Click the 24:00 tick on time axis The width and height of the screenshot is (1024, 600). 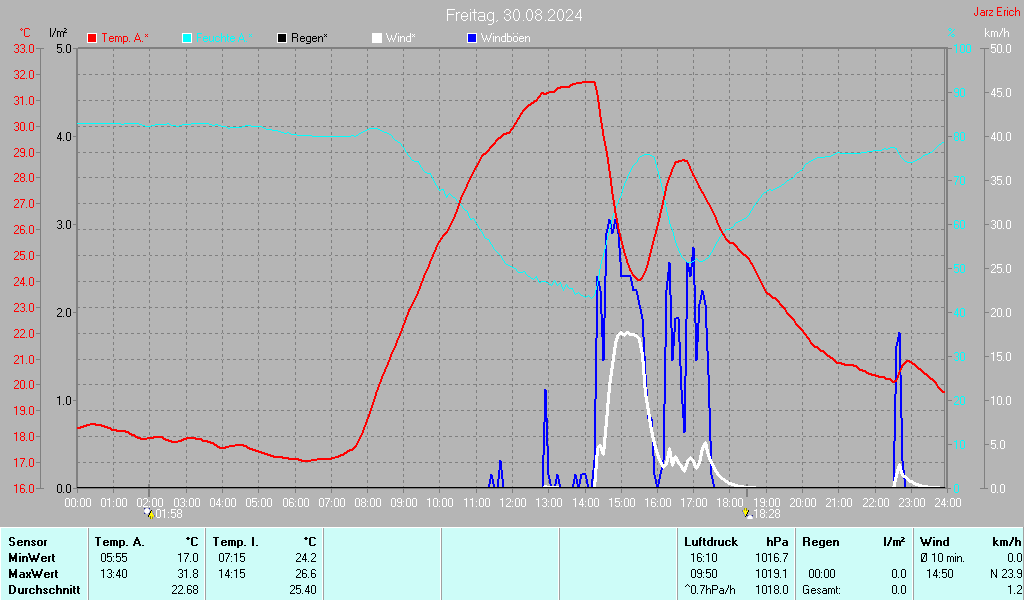(x=947, y=502)
